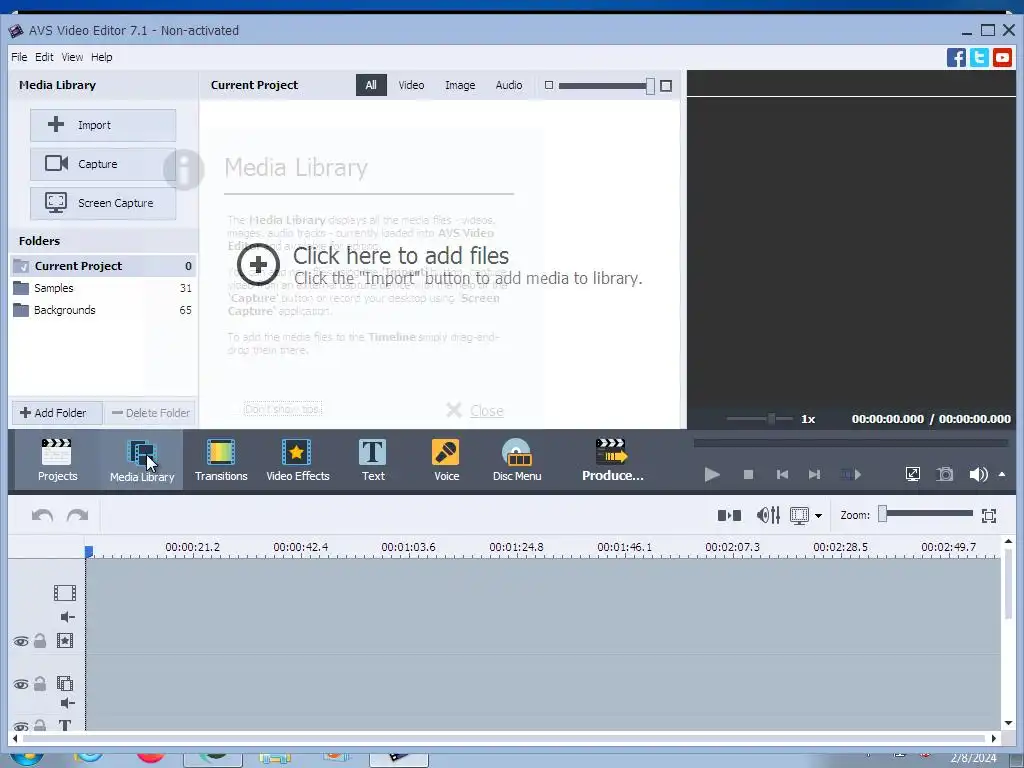
Task: Open the Video Effects panel
Action: pos(298,460)
